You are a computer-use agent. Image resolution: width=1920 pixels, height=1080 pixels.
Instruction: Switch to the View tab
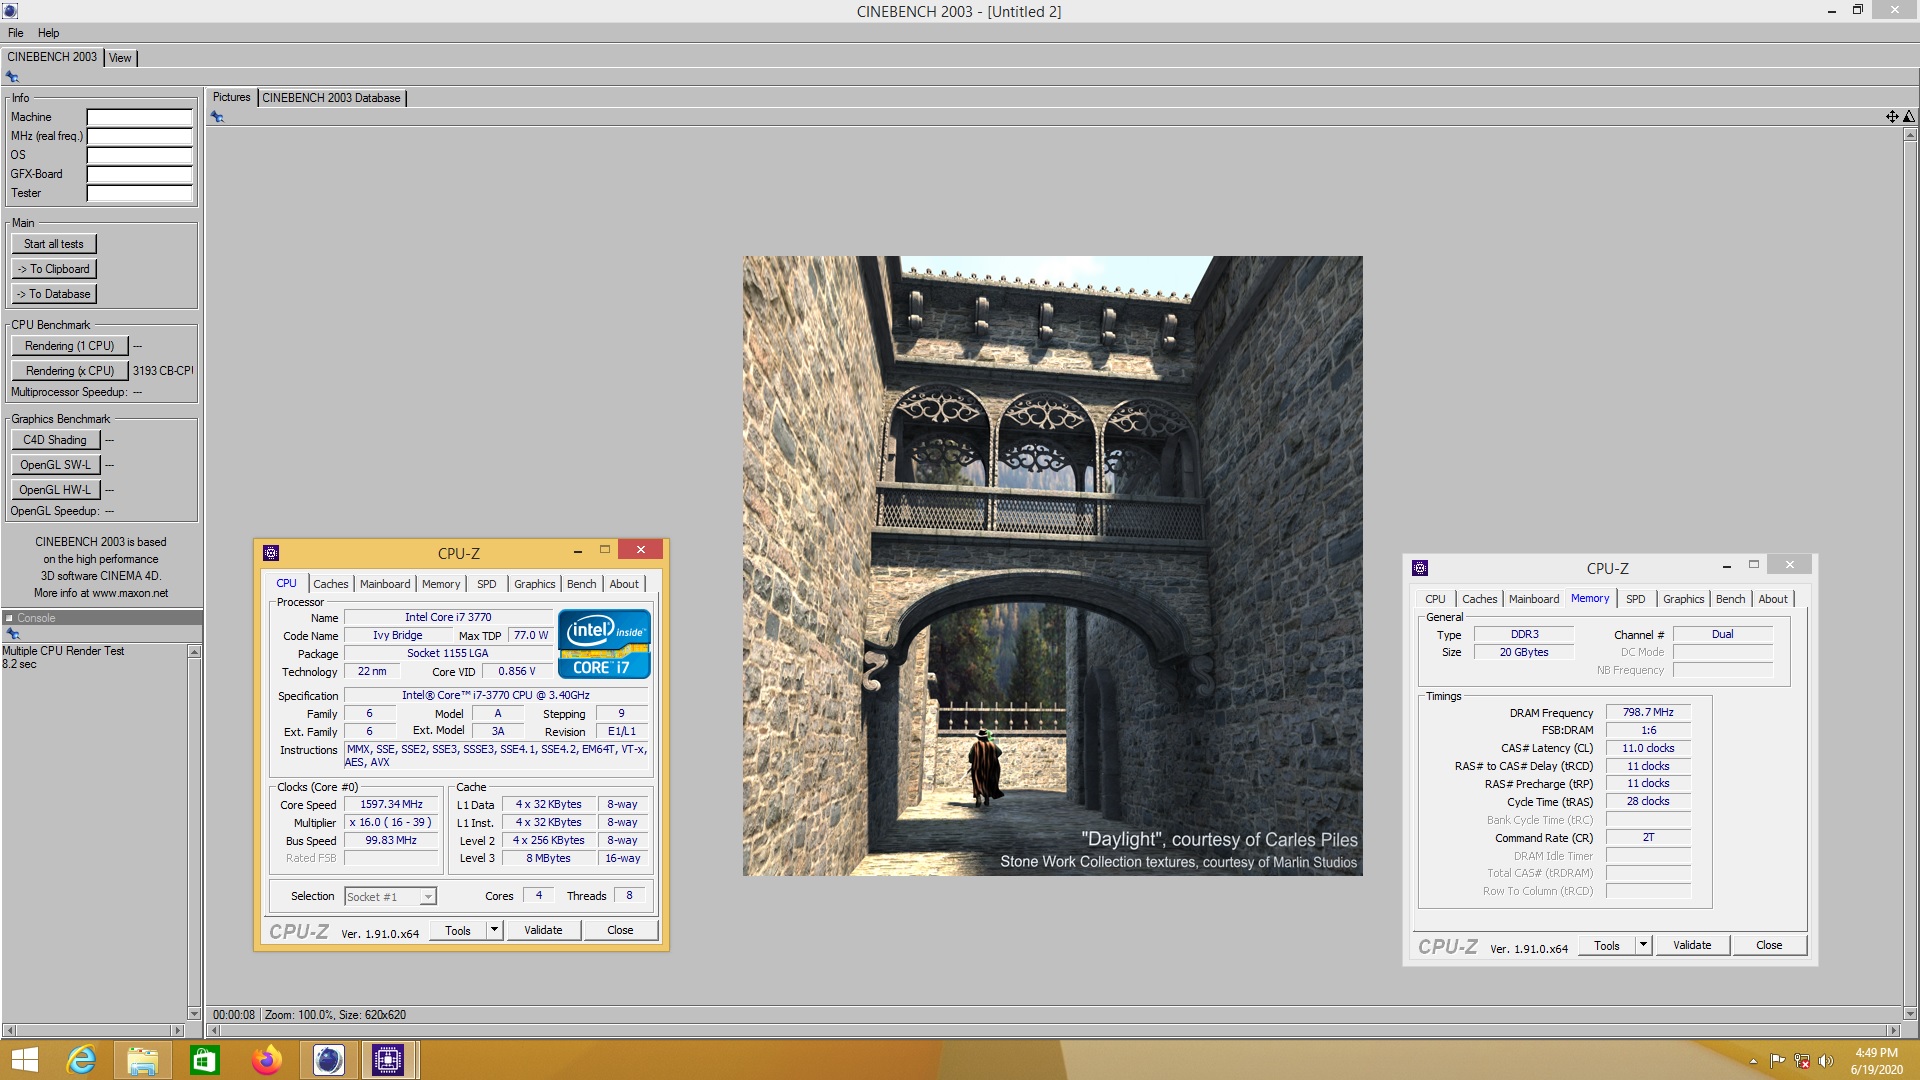coord(120,58)
